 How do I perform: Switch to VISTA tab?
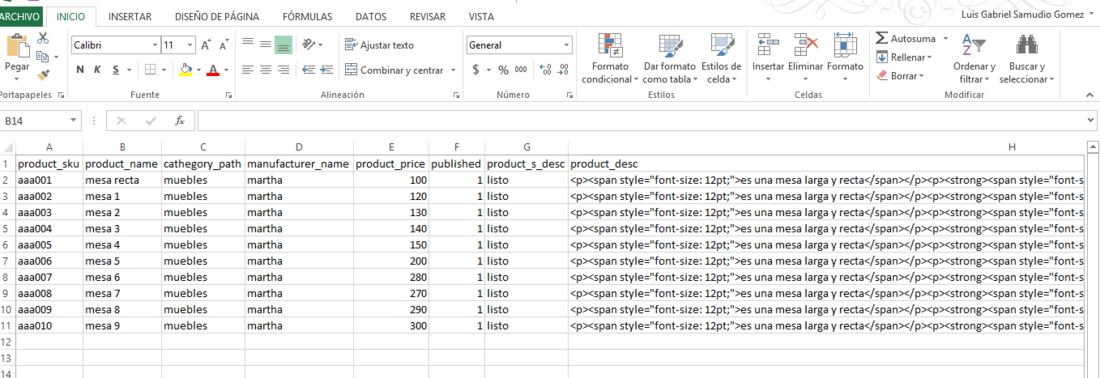point(481,16)
